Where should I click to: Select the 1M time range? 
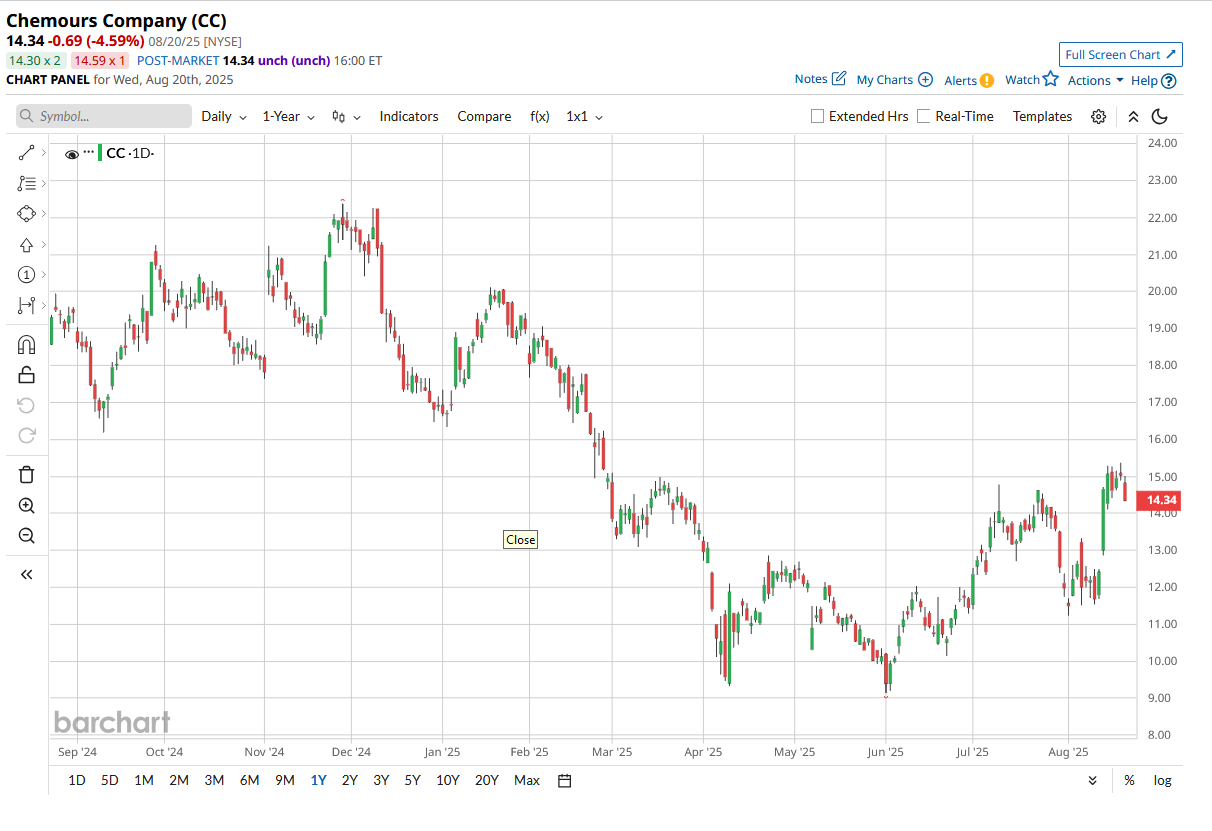tap(144, 781)
